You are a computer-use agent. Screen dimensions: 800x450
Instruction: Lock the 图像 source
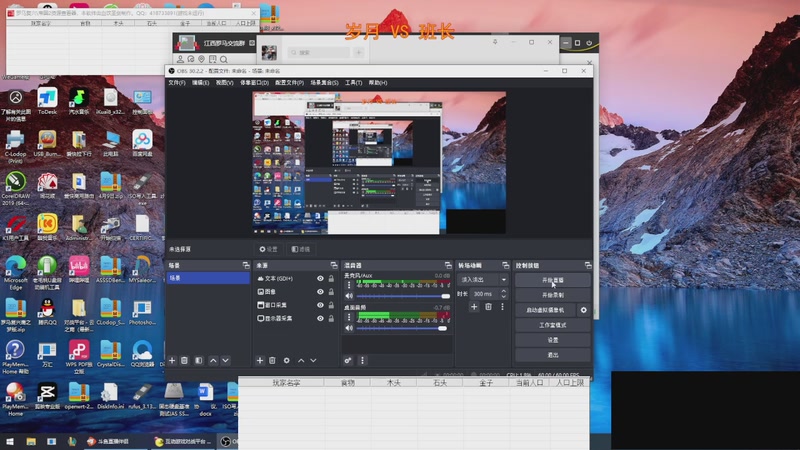332,292
